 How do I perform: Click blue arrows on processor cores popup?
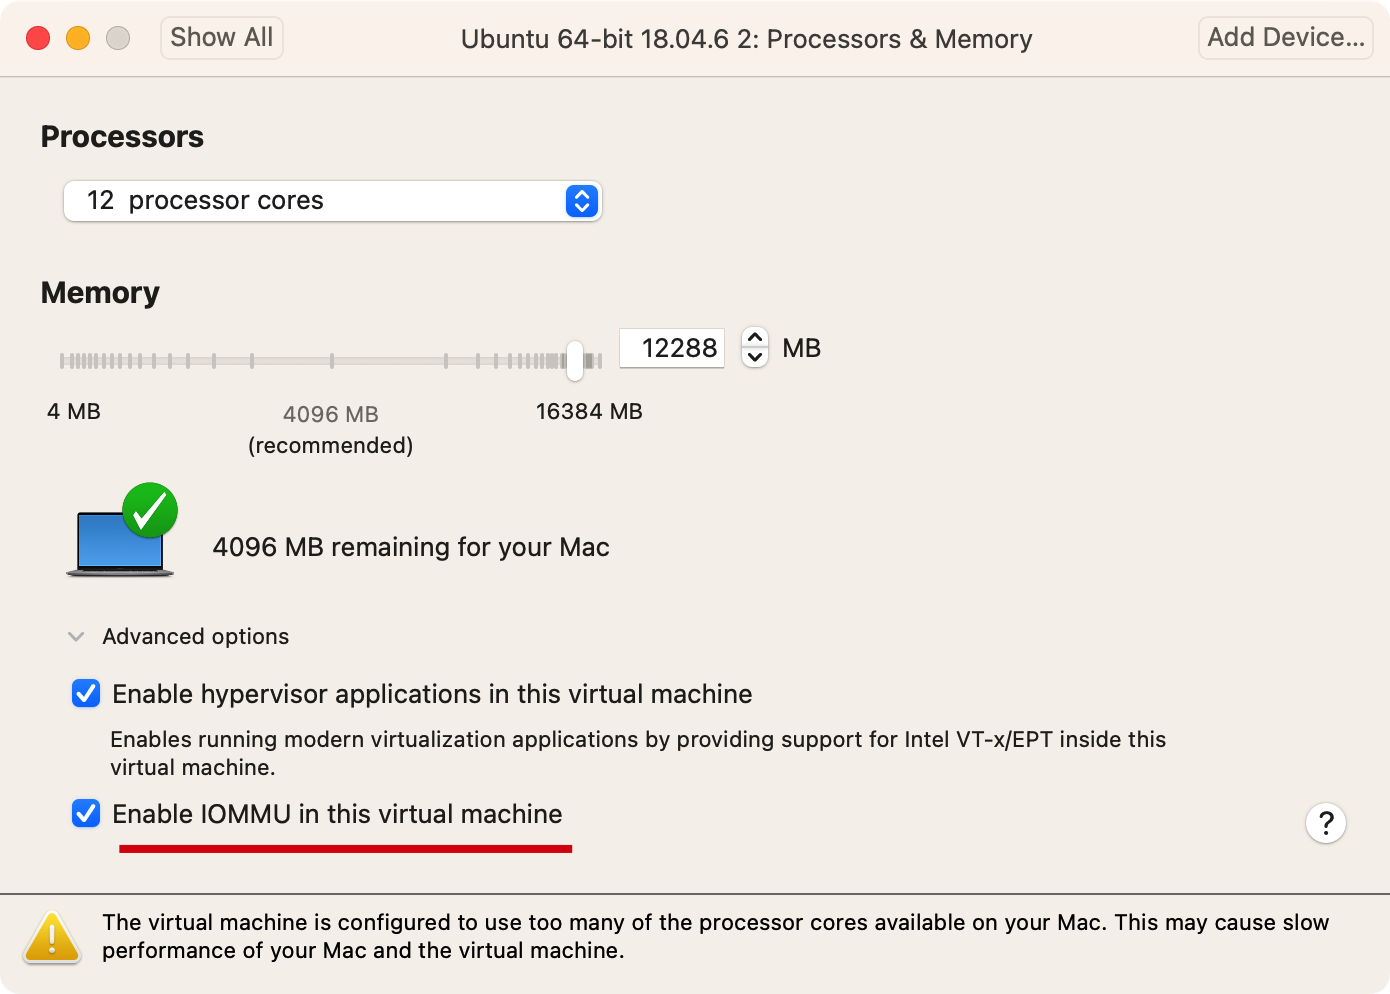pos(581,201)
